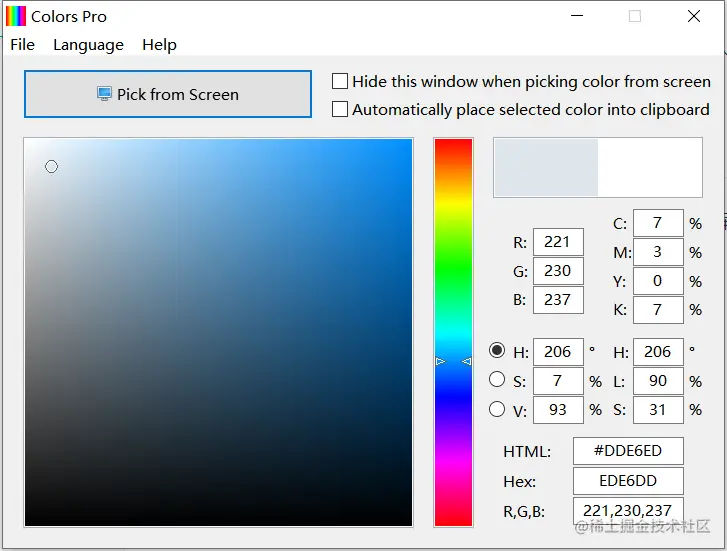
Task: Open the Help menu
Action: pyautogui.click(x=159, y=45)
